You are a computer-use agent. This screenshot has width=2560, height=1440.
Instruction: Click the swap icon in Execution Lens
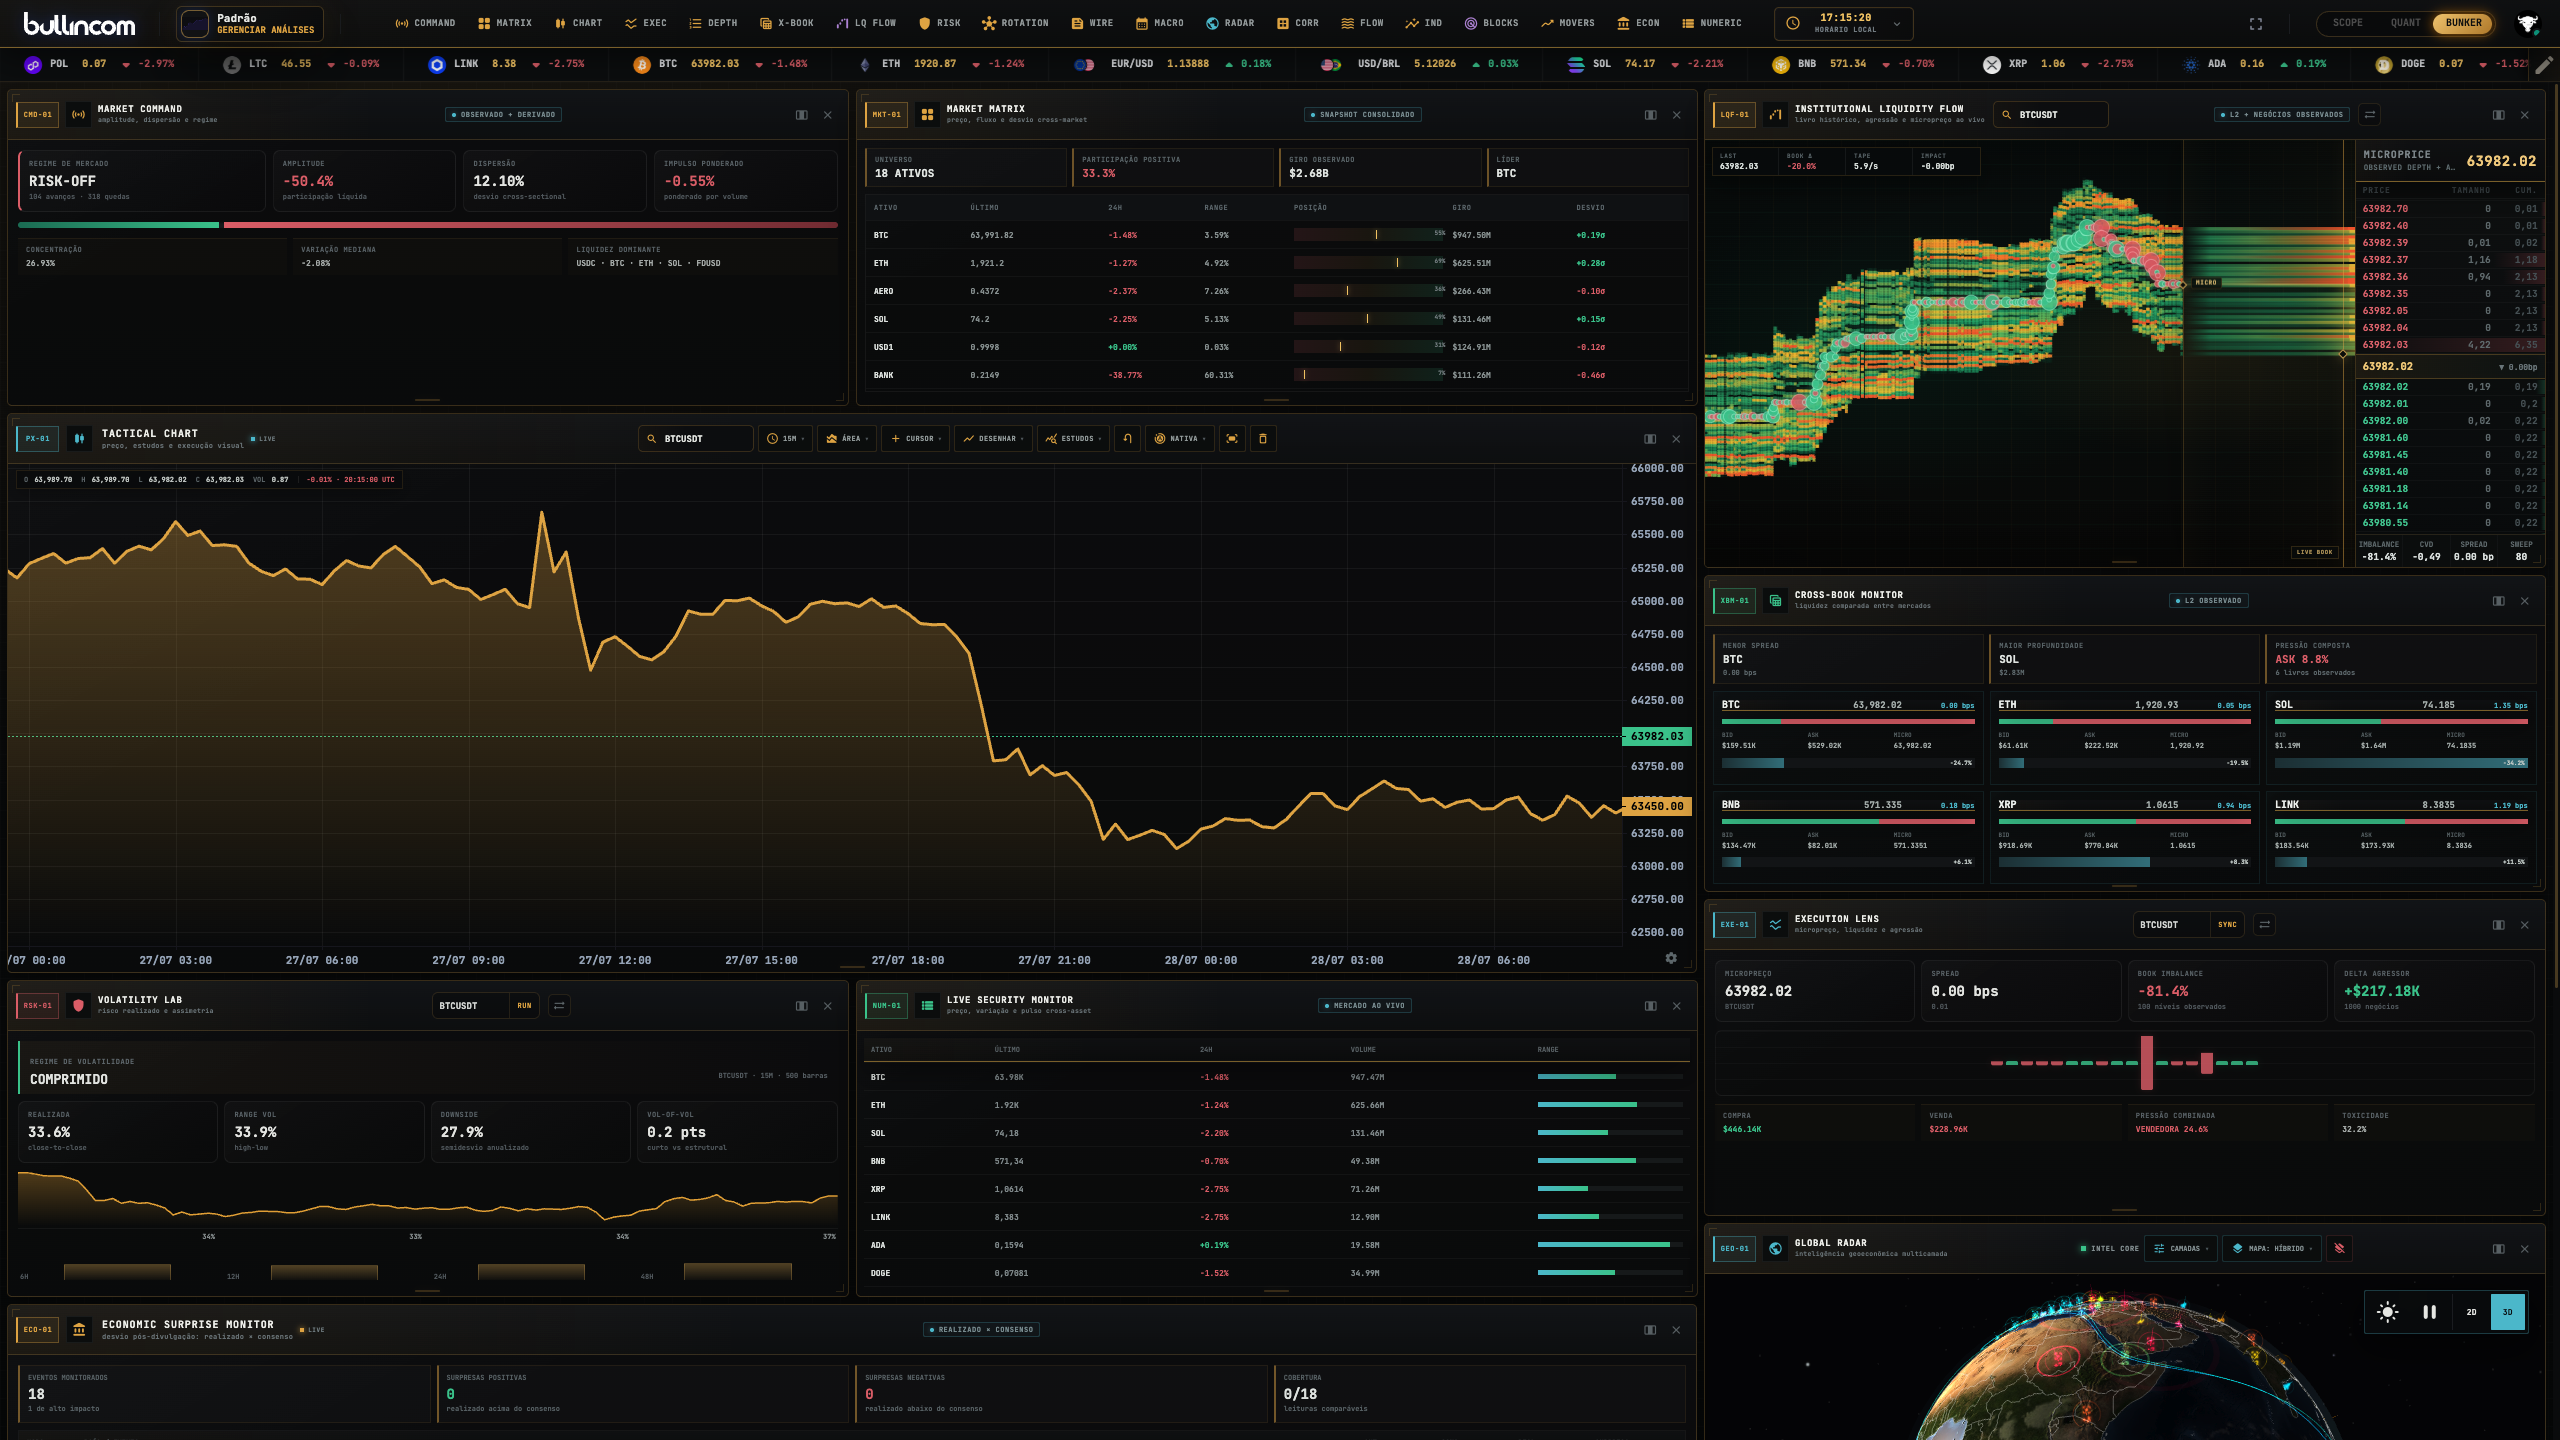pos(2265,925)
